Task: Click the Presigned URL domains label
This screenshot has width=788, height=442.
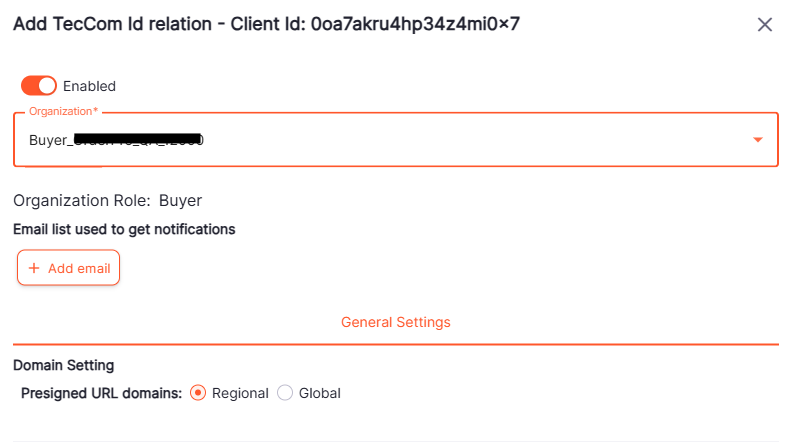Action: (x=101, y=393)
